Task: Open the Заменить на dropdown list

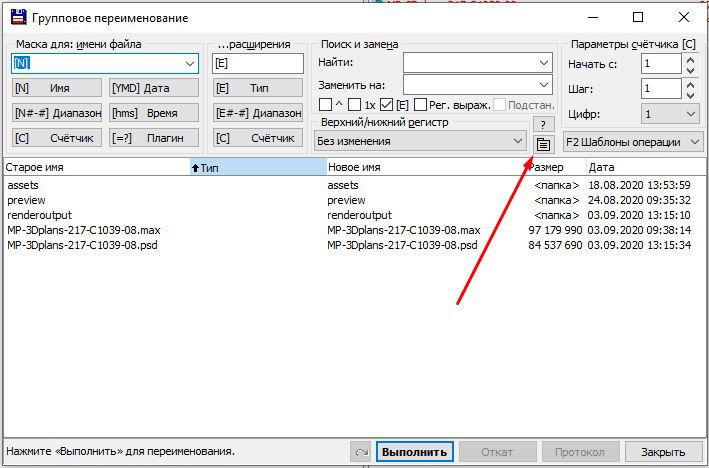Action: (544, 85)
